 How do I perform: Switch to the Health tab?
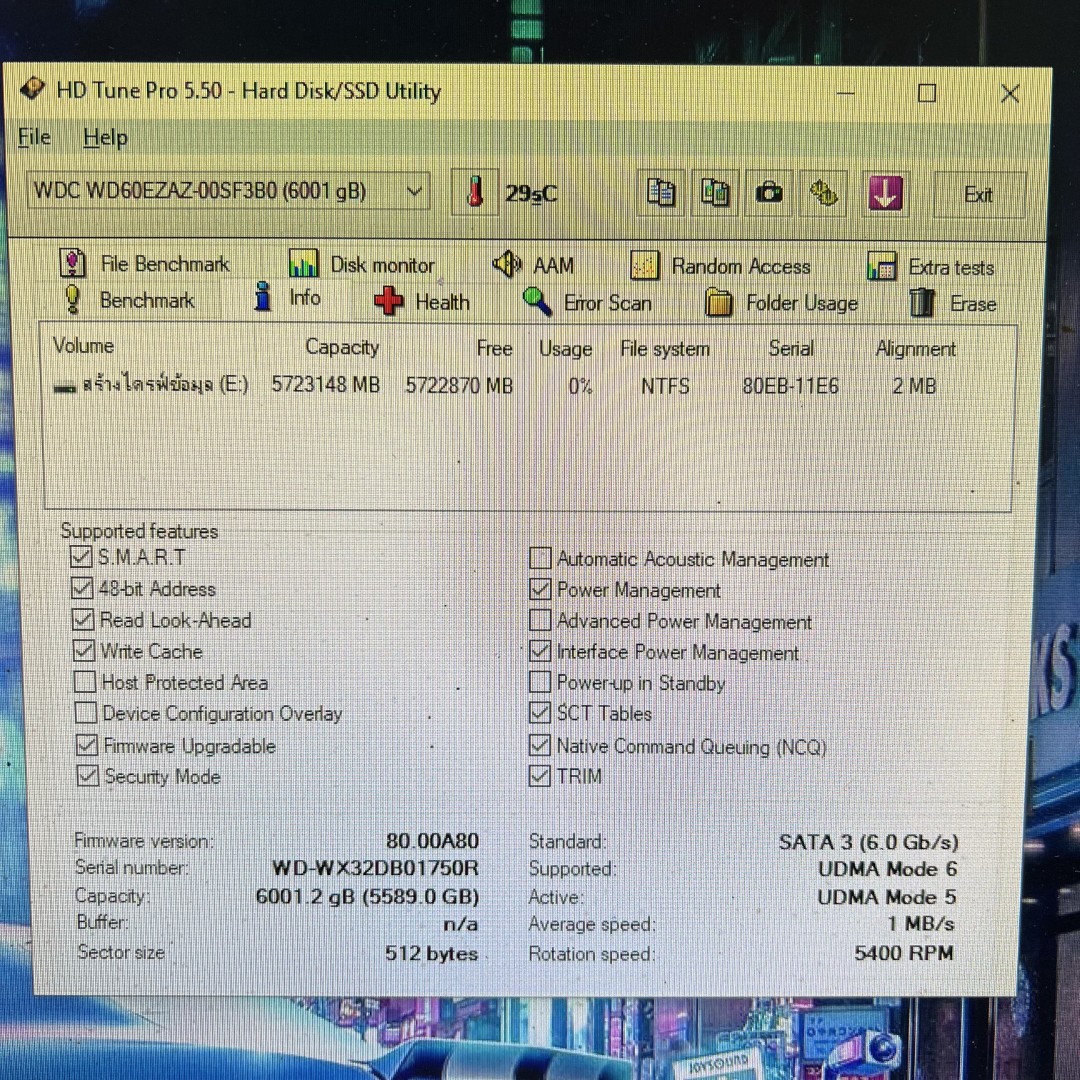[422, 301]
